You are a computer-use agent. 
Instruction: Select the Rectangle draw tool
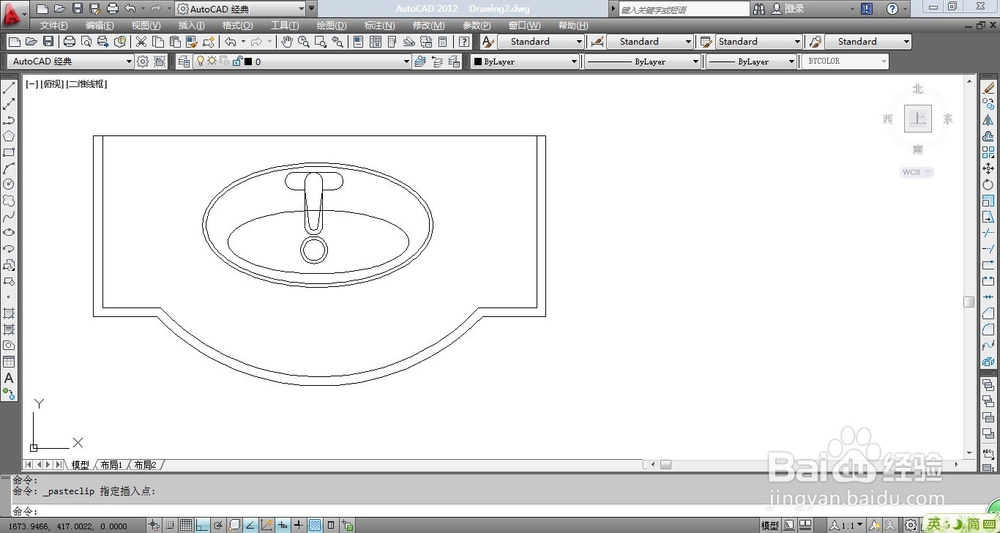coord(9,152)
